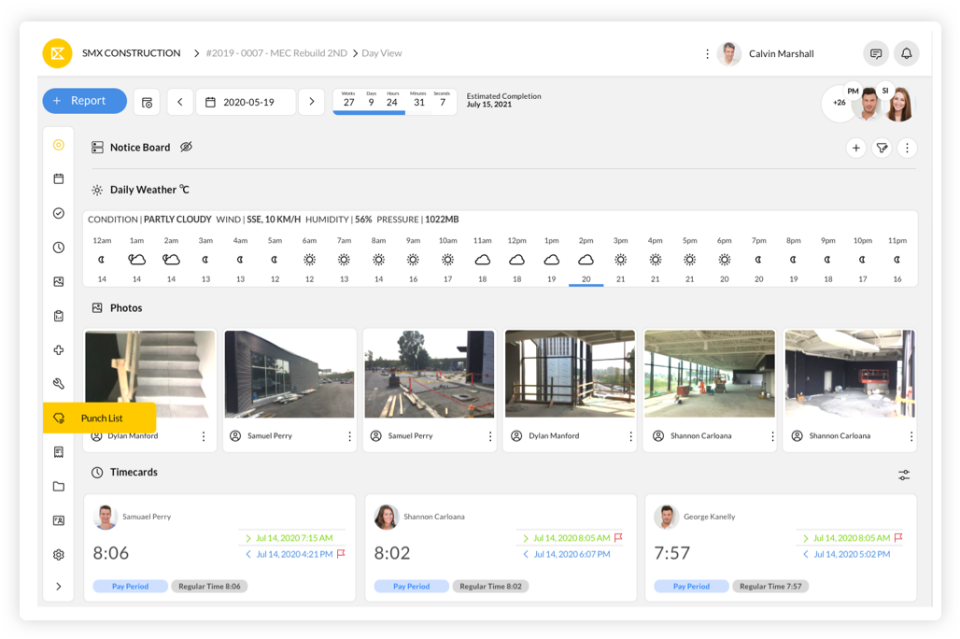Toggle the Pay Period chip on Samuael Perry's timecard
The height and width of the screenshot is (639, 960).
click(x=130, y=586)
